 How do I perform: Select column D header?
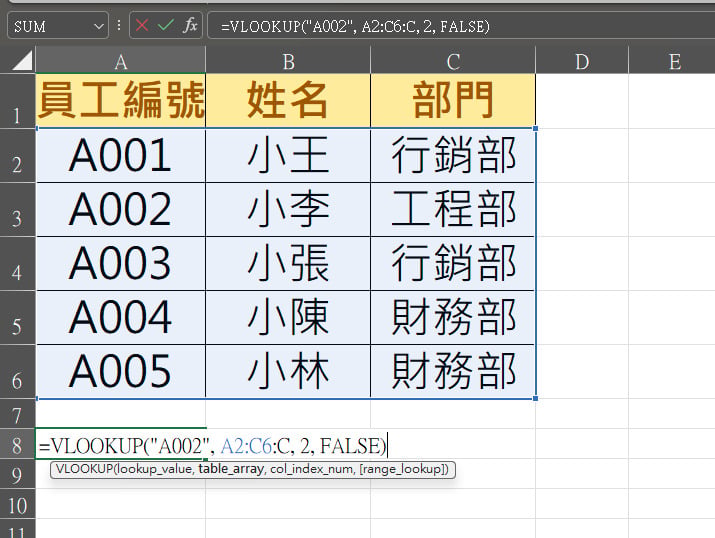(582, 62)
